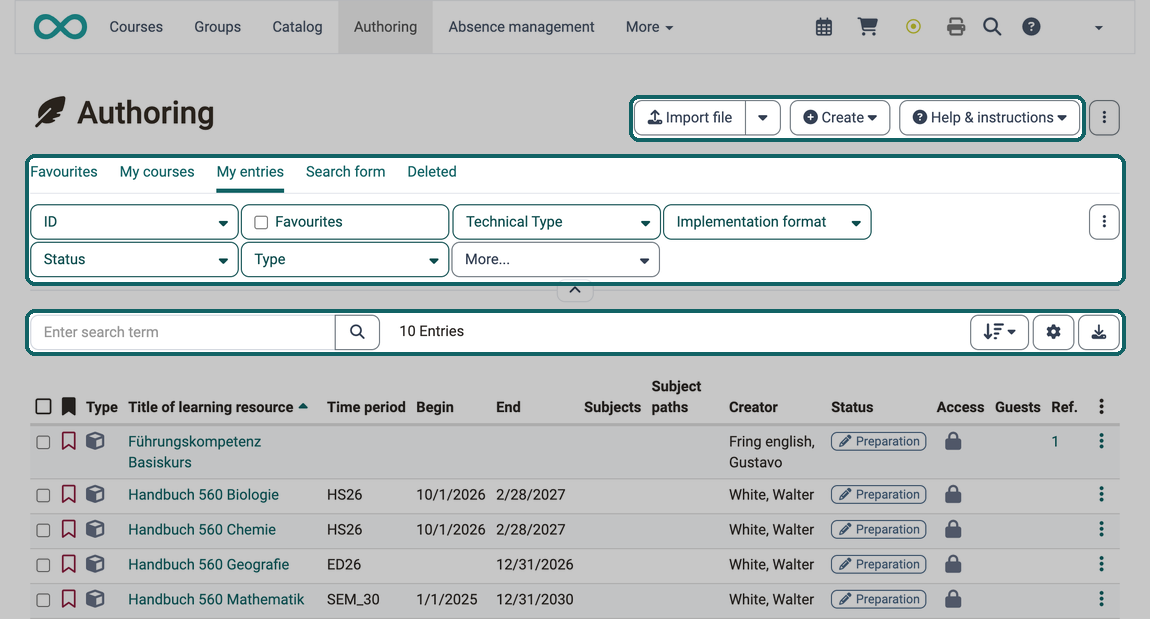Bookmark Handbuch 560 Chemie

[68, 529]
